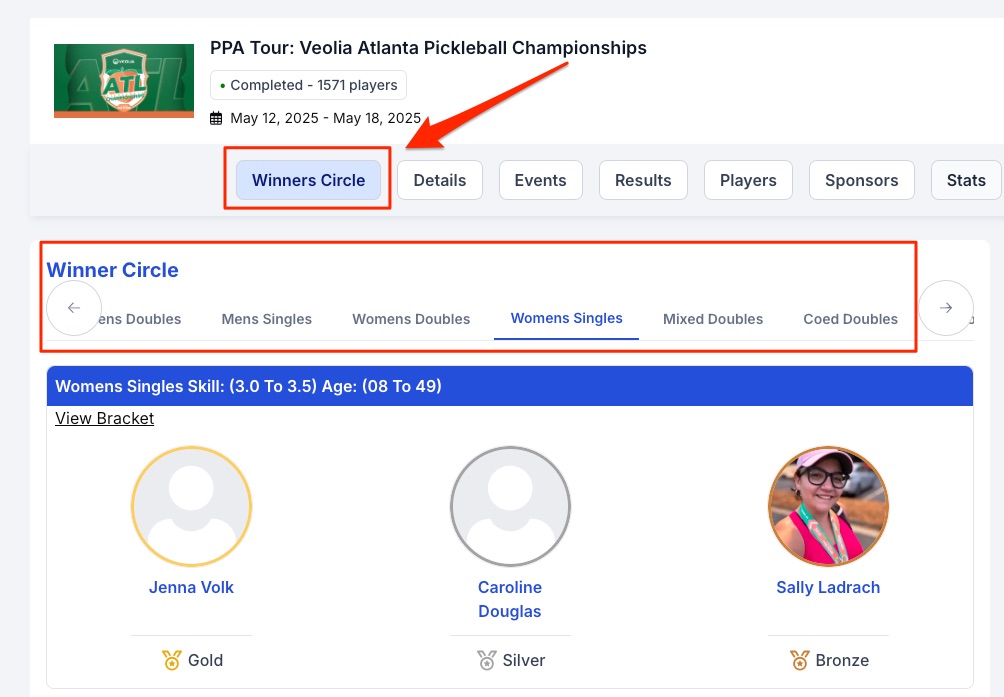Open the Players tab
The image size is (1004, 697).
point(748,180)
